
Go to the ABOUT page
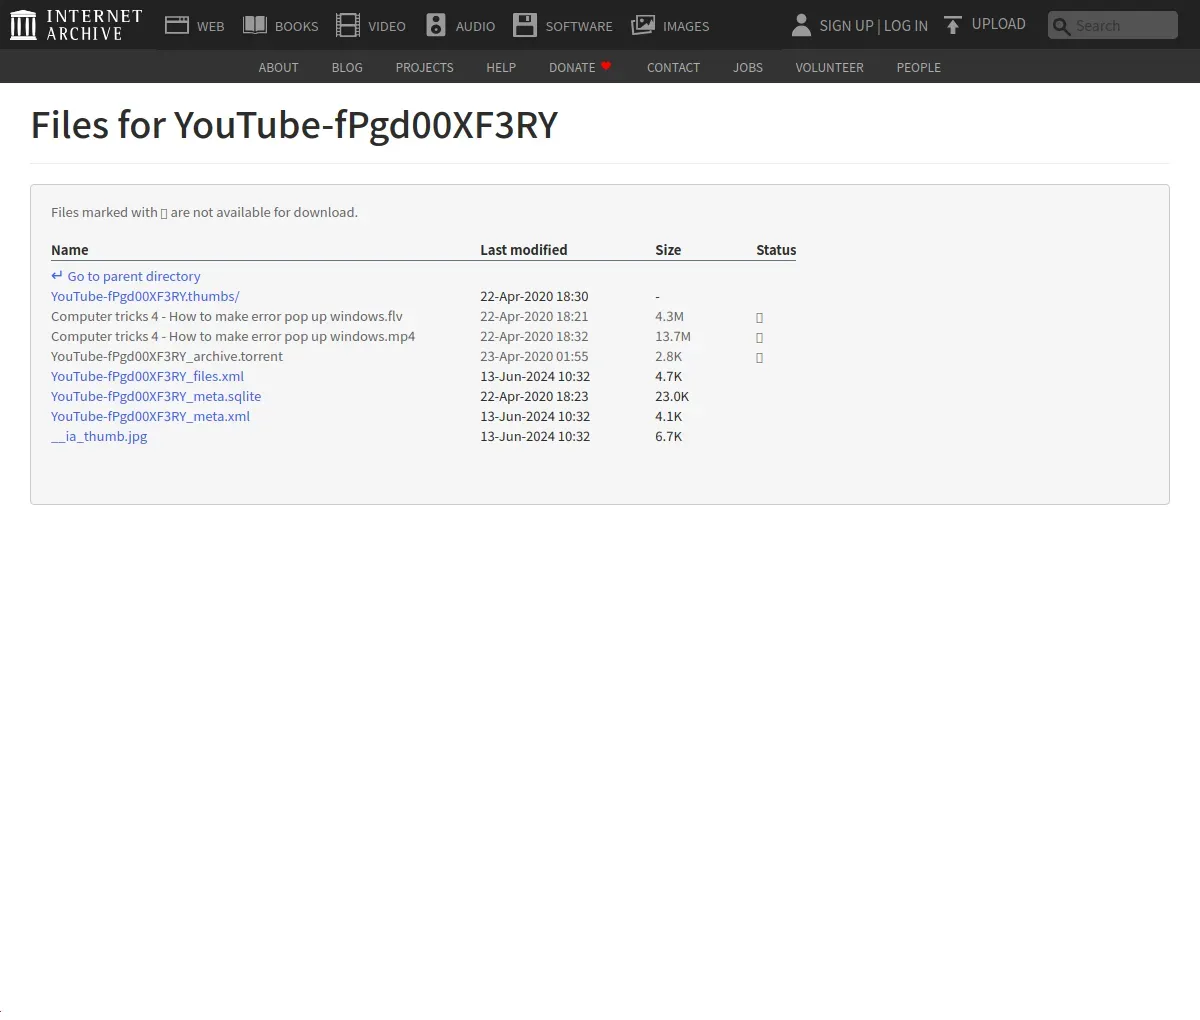pos(278,67)
